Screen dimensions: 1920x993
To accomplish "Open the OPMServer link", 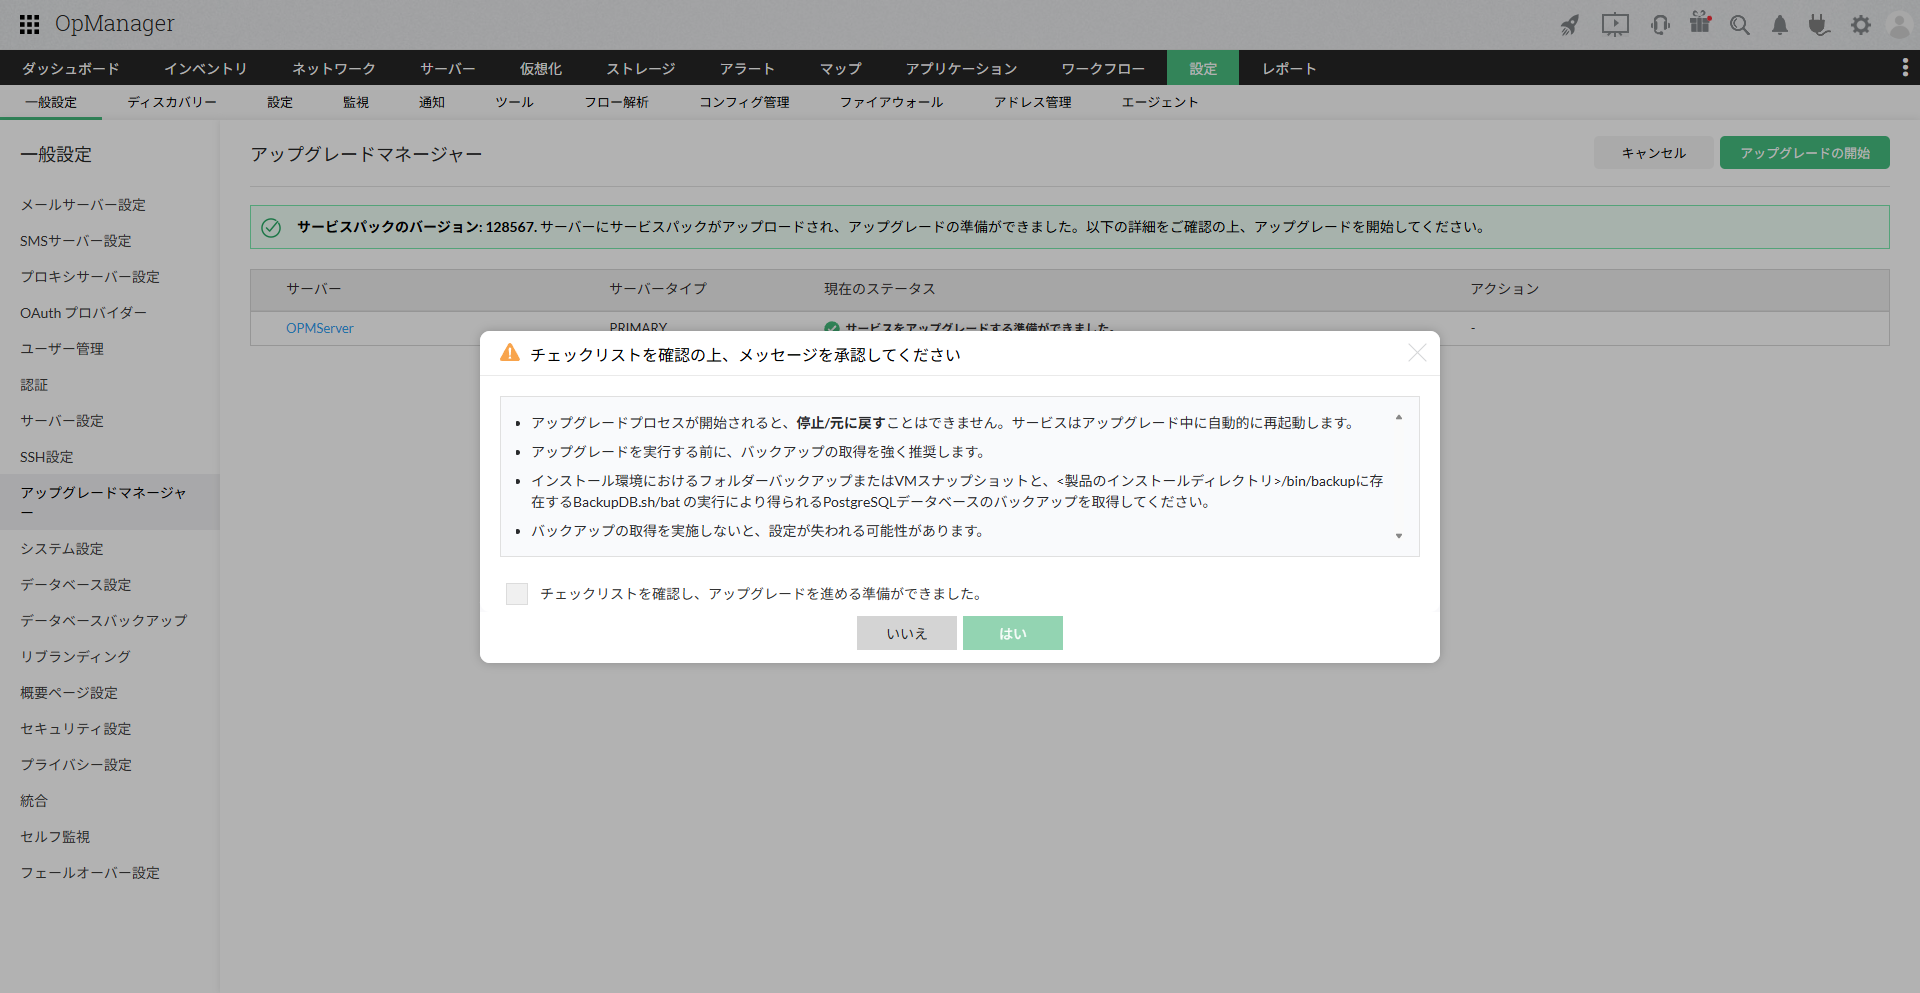I will (x=320, y=328).
